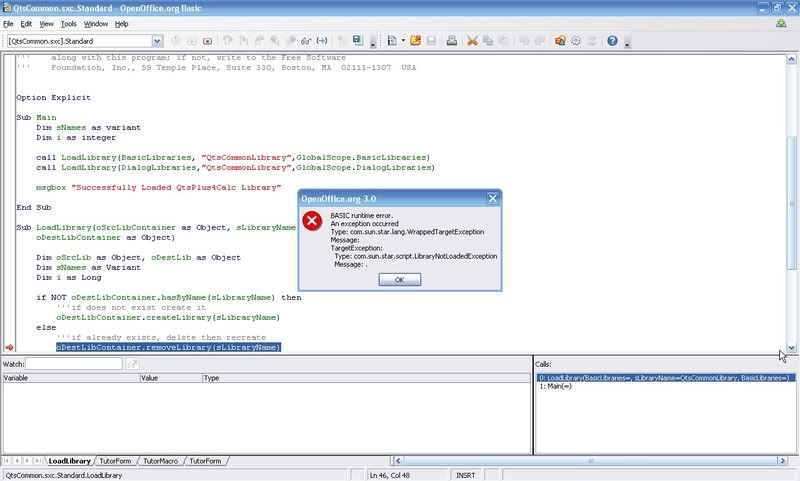This screenshot has width=800, height=481.
Task: Click the horizontal scrollbar below the editor
Action: (x=590, y=460)
